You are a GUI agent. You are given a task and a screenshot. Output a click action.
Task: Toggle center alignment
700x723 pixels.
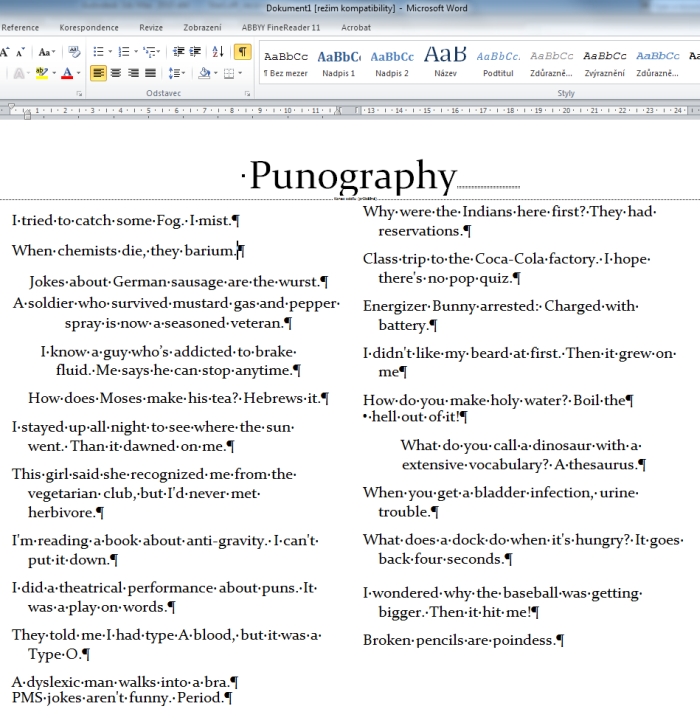pos(116,73)
